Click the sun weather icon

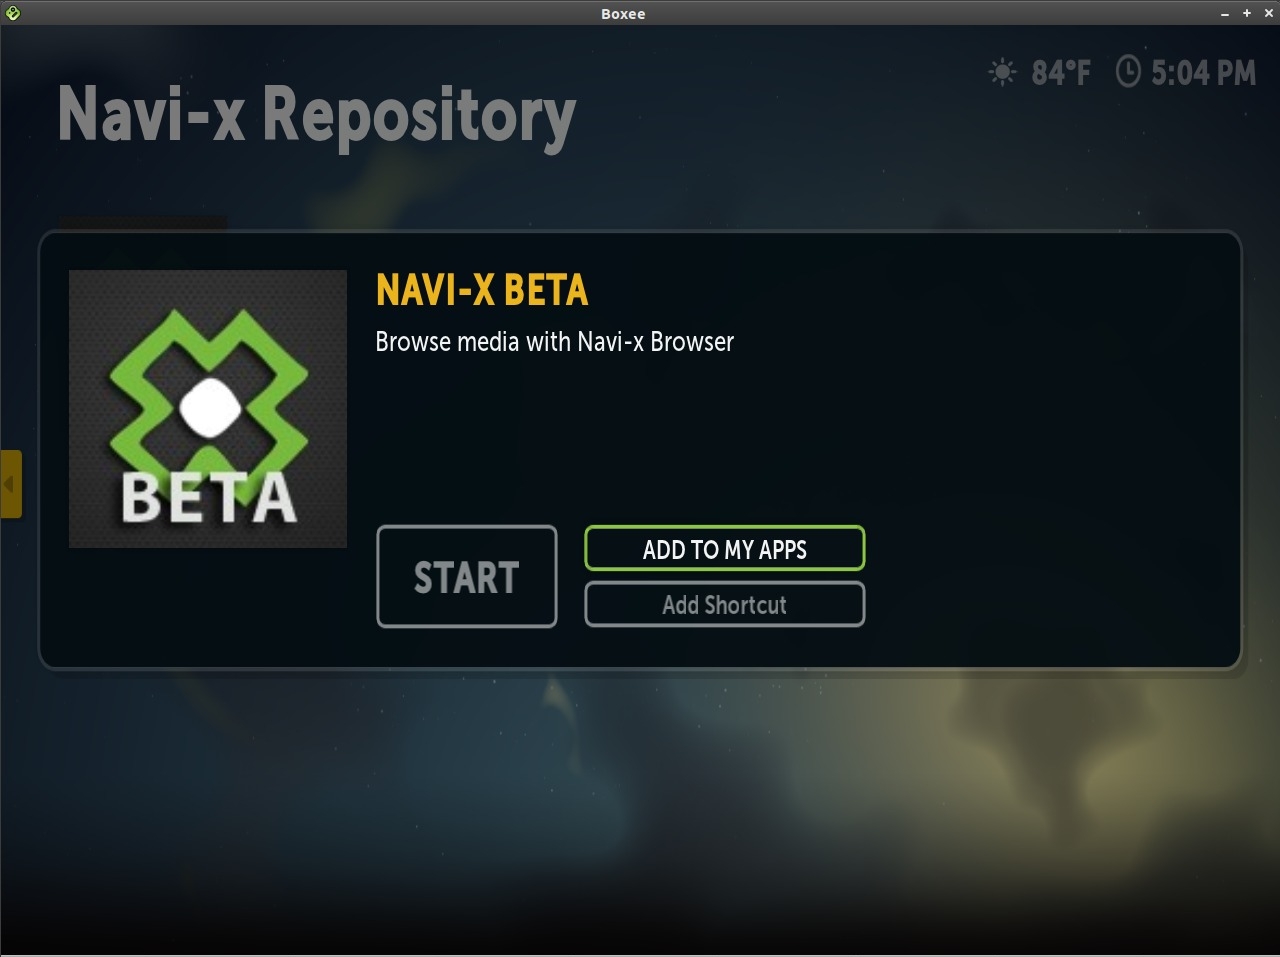coord(1002,72)
